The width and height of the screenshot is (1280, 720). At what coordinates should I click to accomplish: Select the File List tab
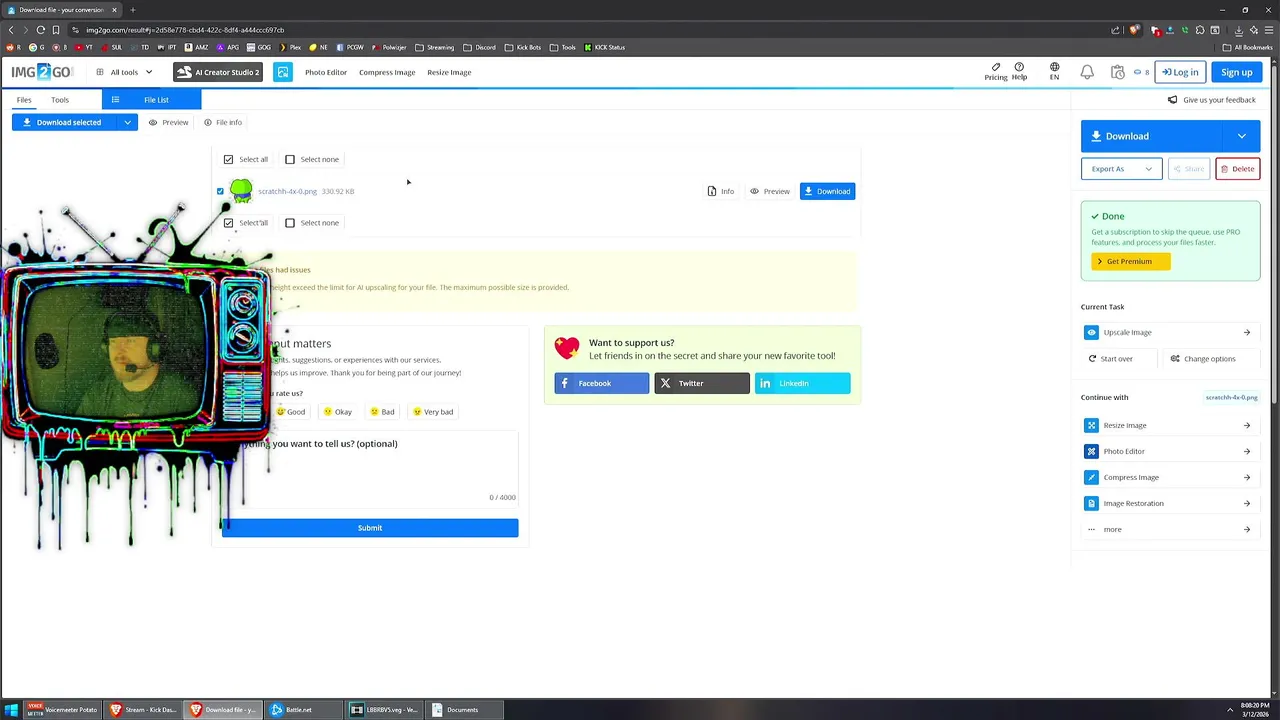coord(151,100)
